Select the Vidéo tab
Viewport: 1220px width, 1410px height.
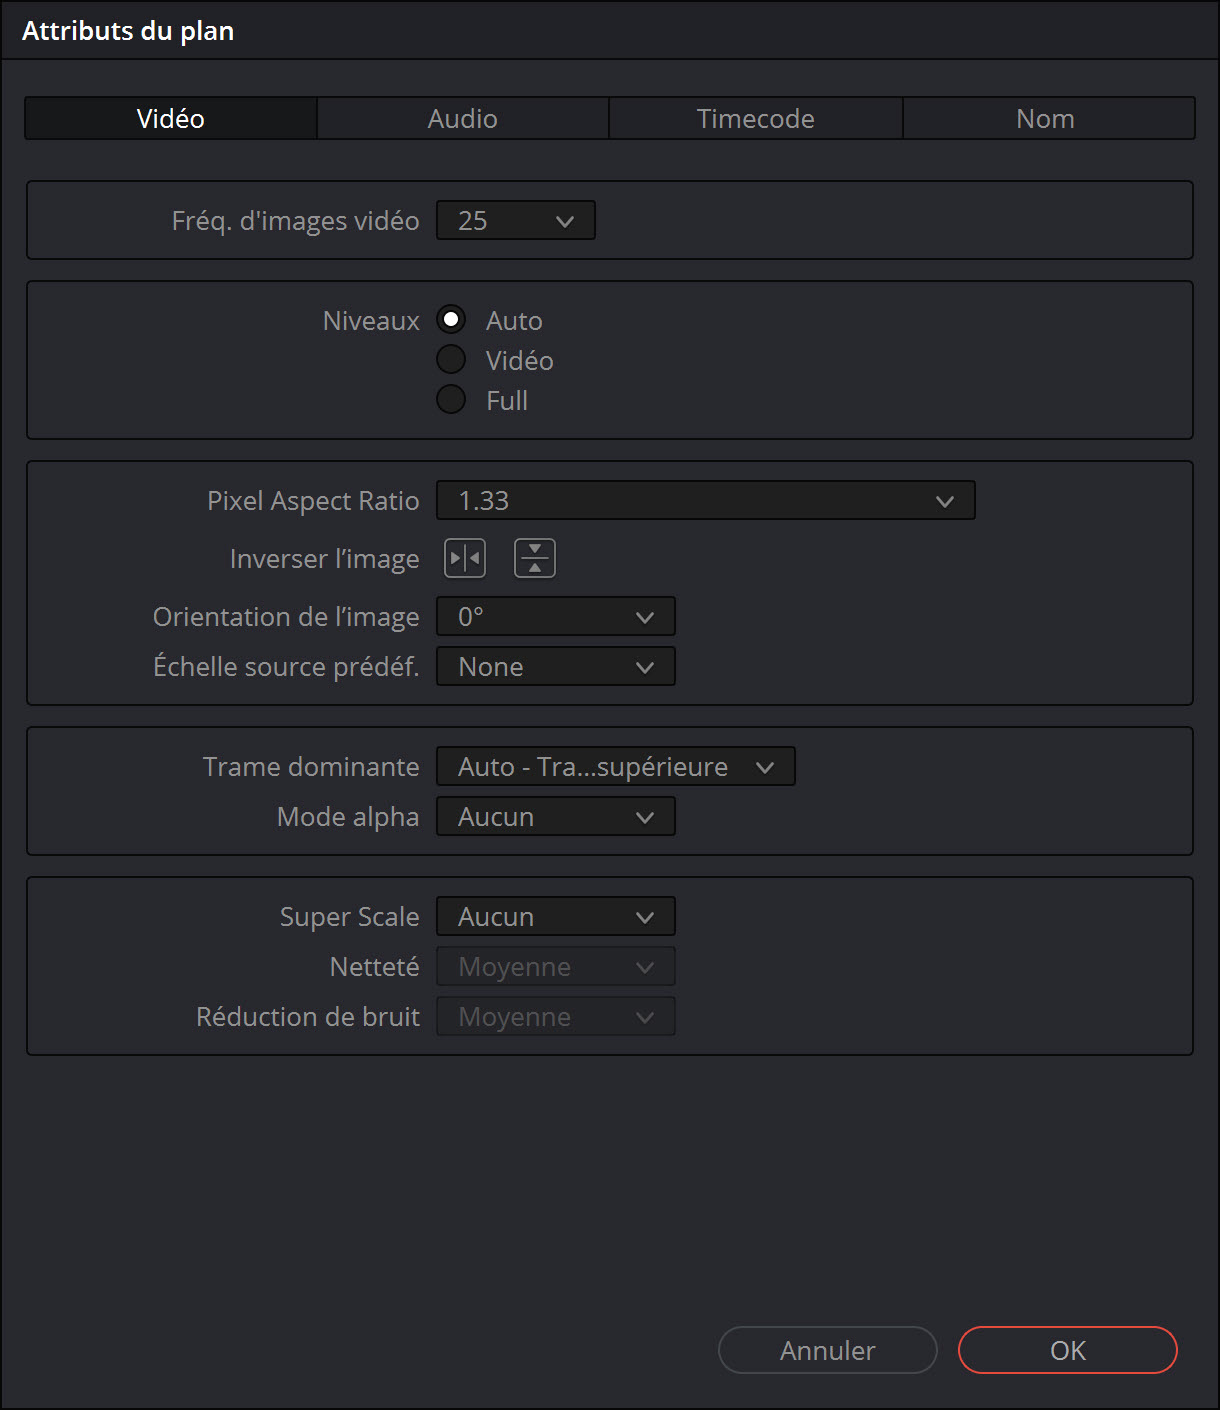click(171, 118)
